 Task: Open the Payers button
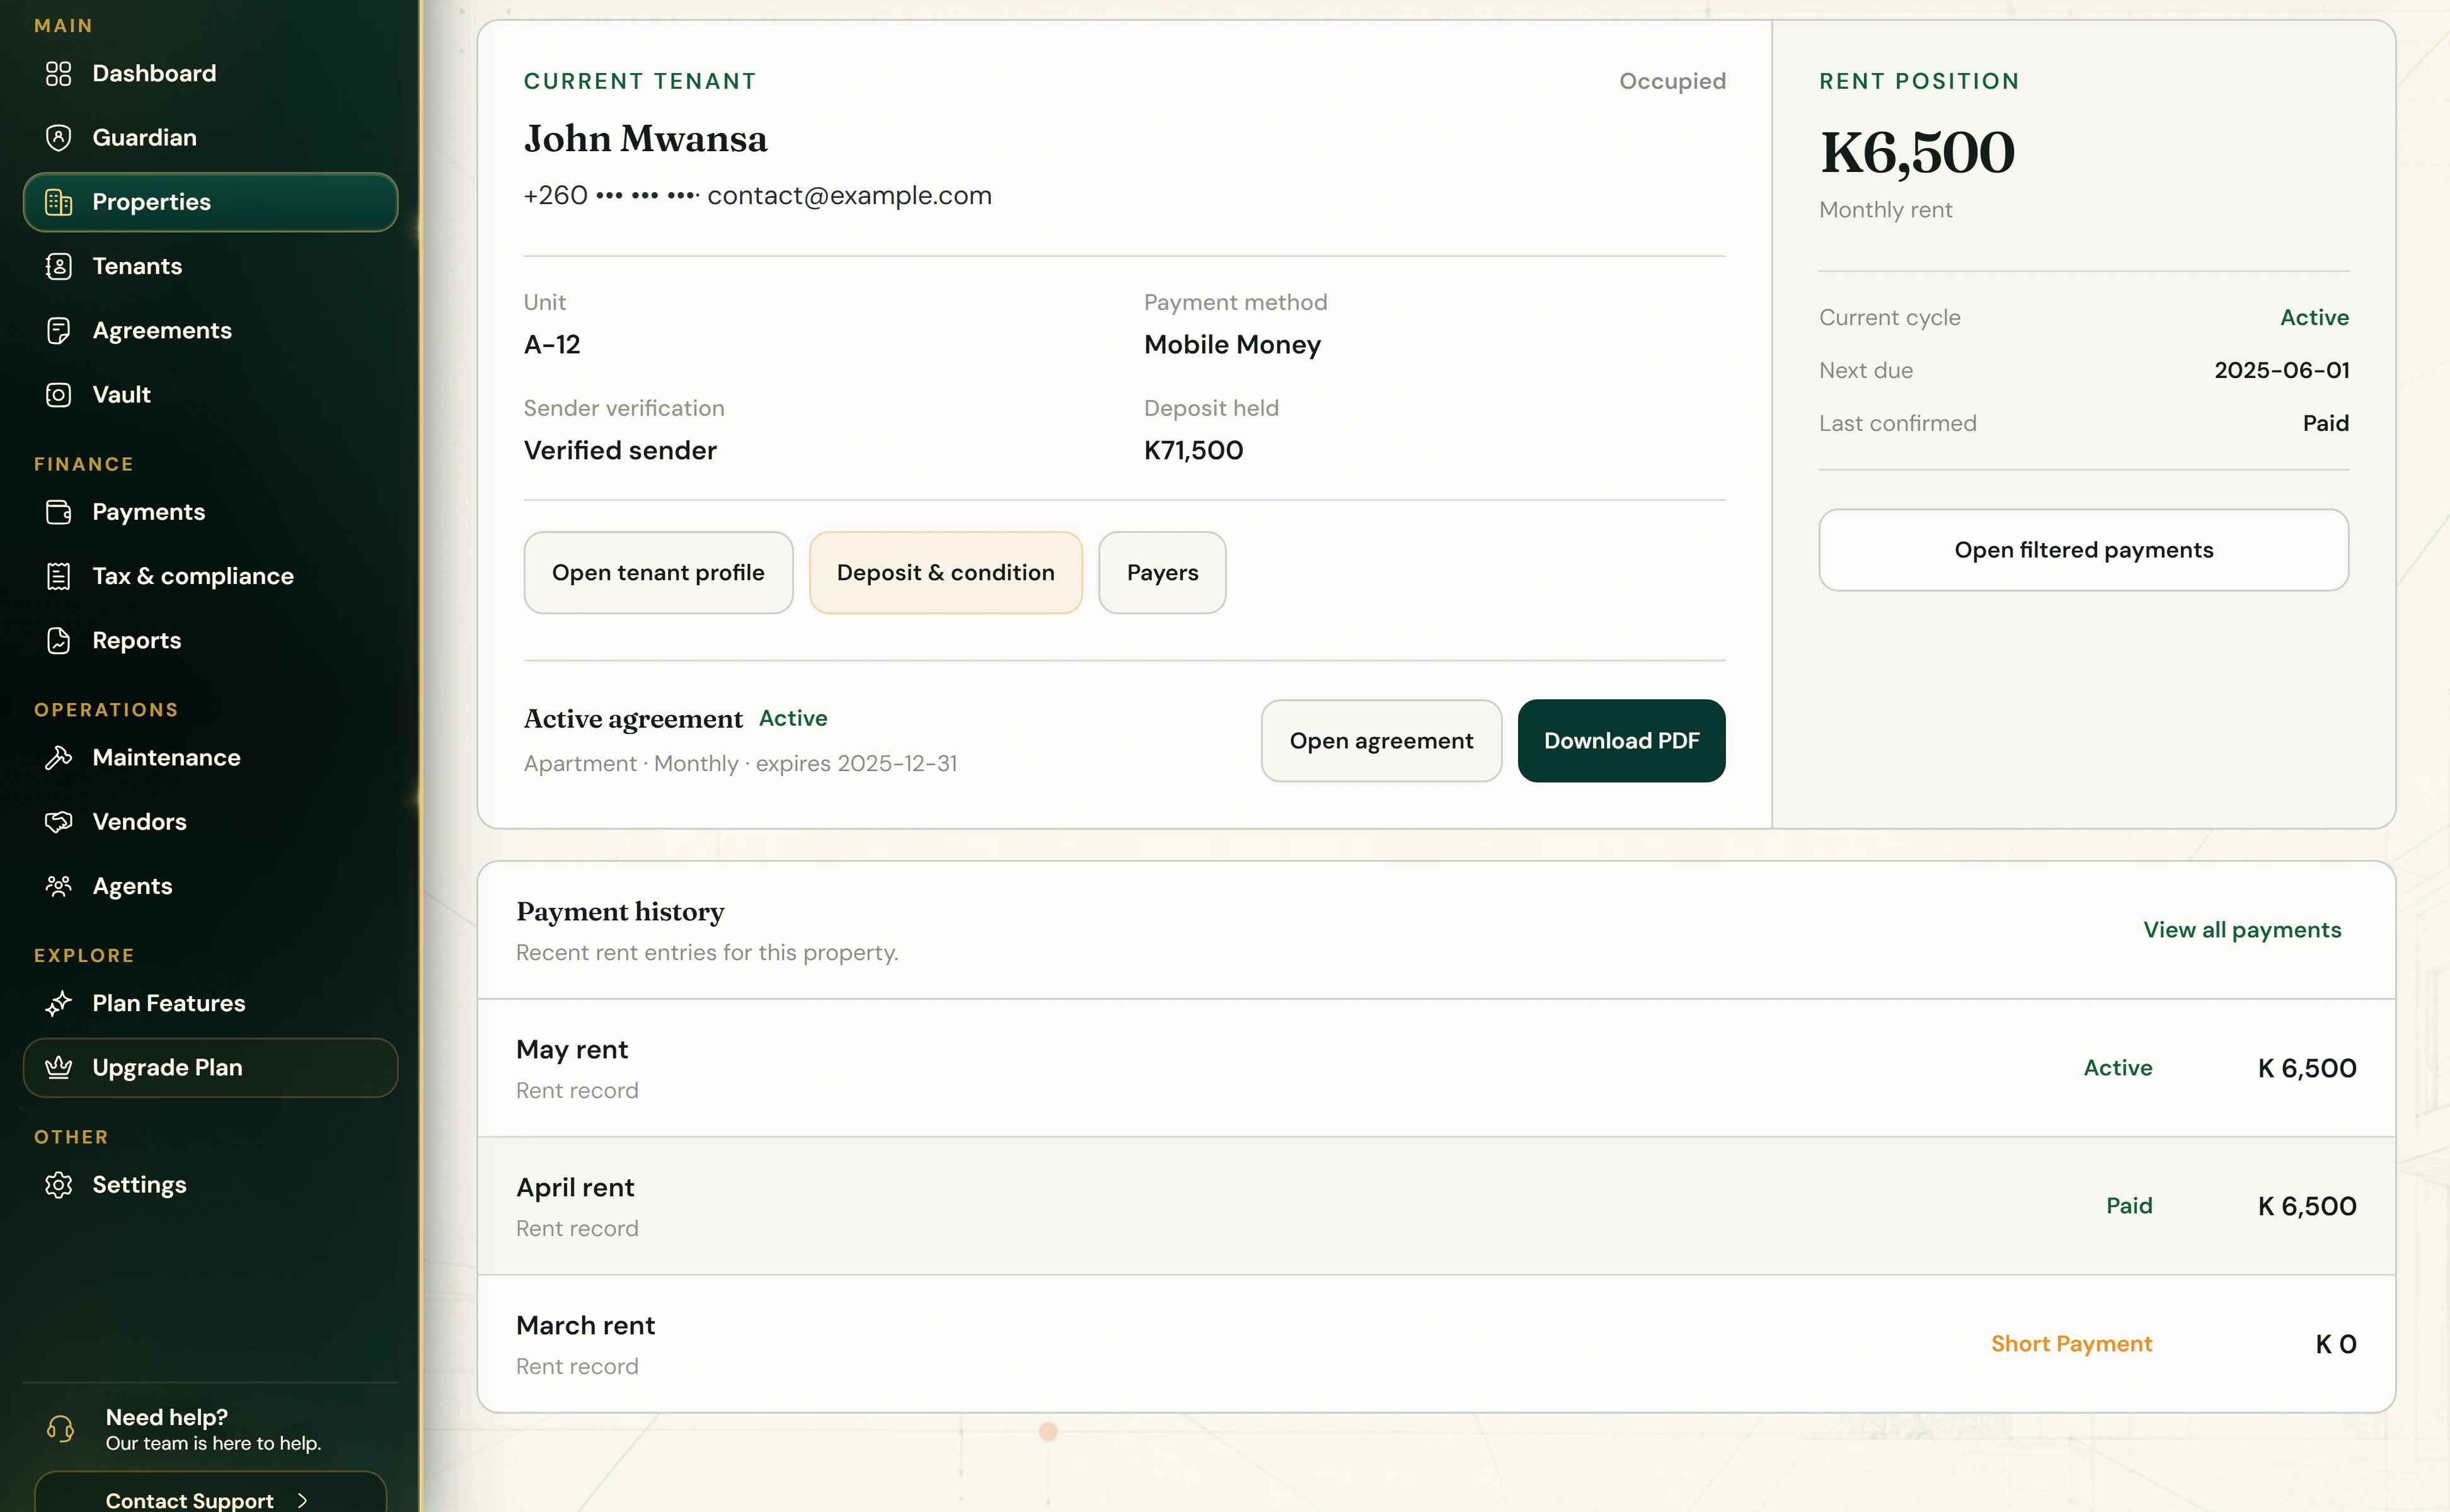tap(1162, 572)
